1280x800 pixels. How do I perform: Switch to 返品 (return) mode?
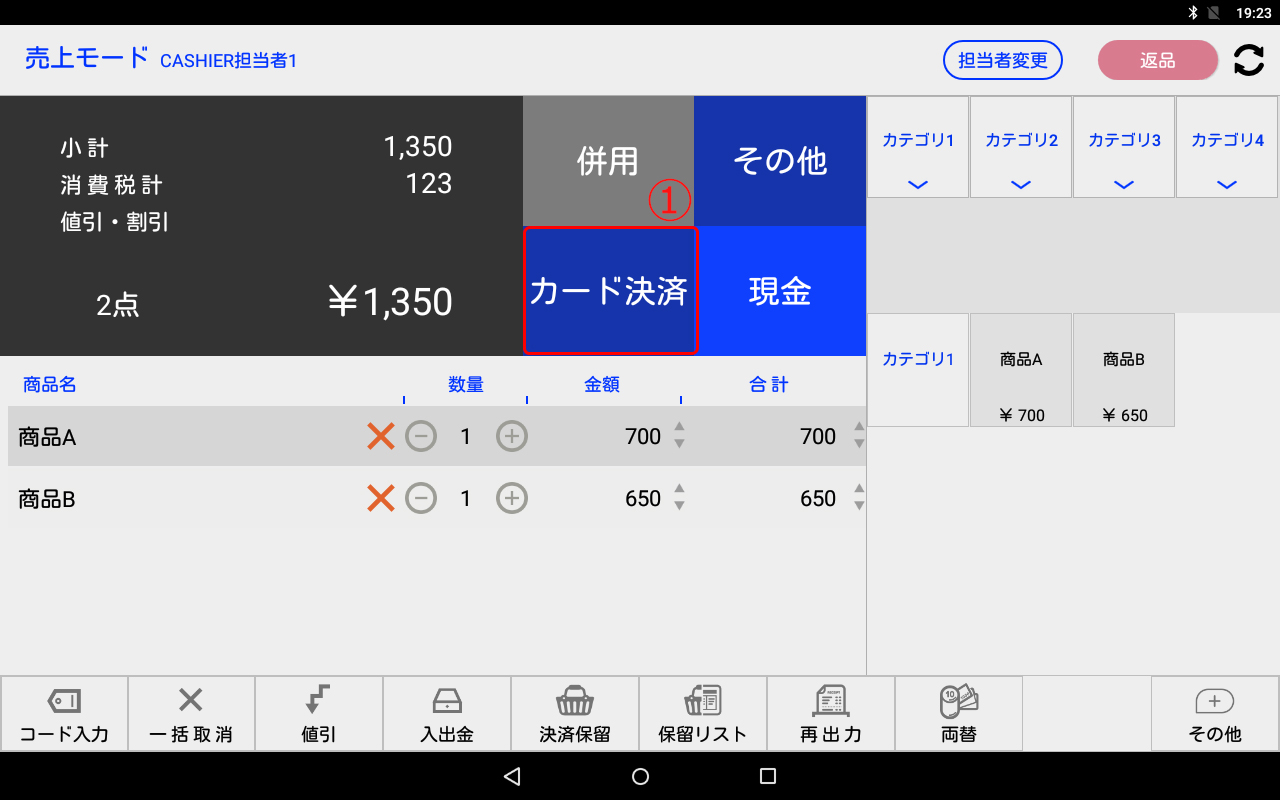point(1157,60)
